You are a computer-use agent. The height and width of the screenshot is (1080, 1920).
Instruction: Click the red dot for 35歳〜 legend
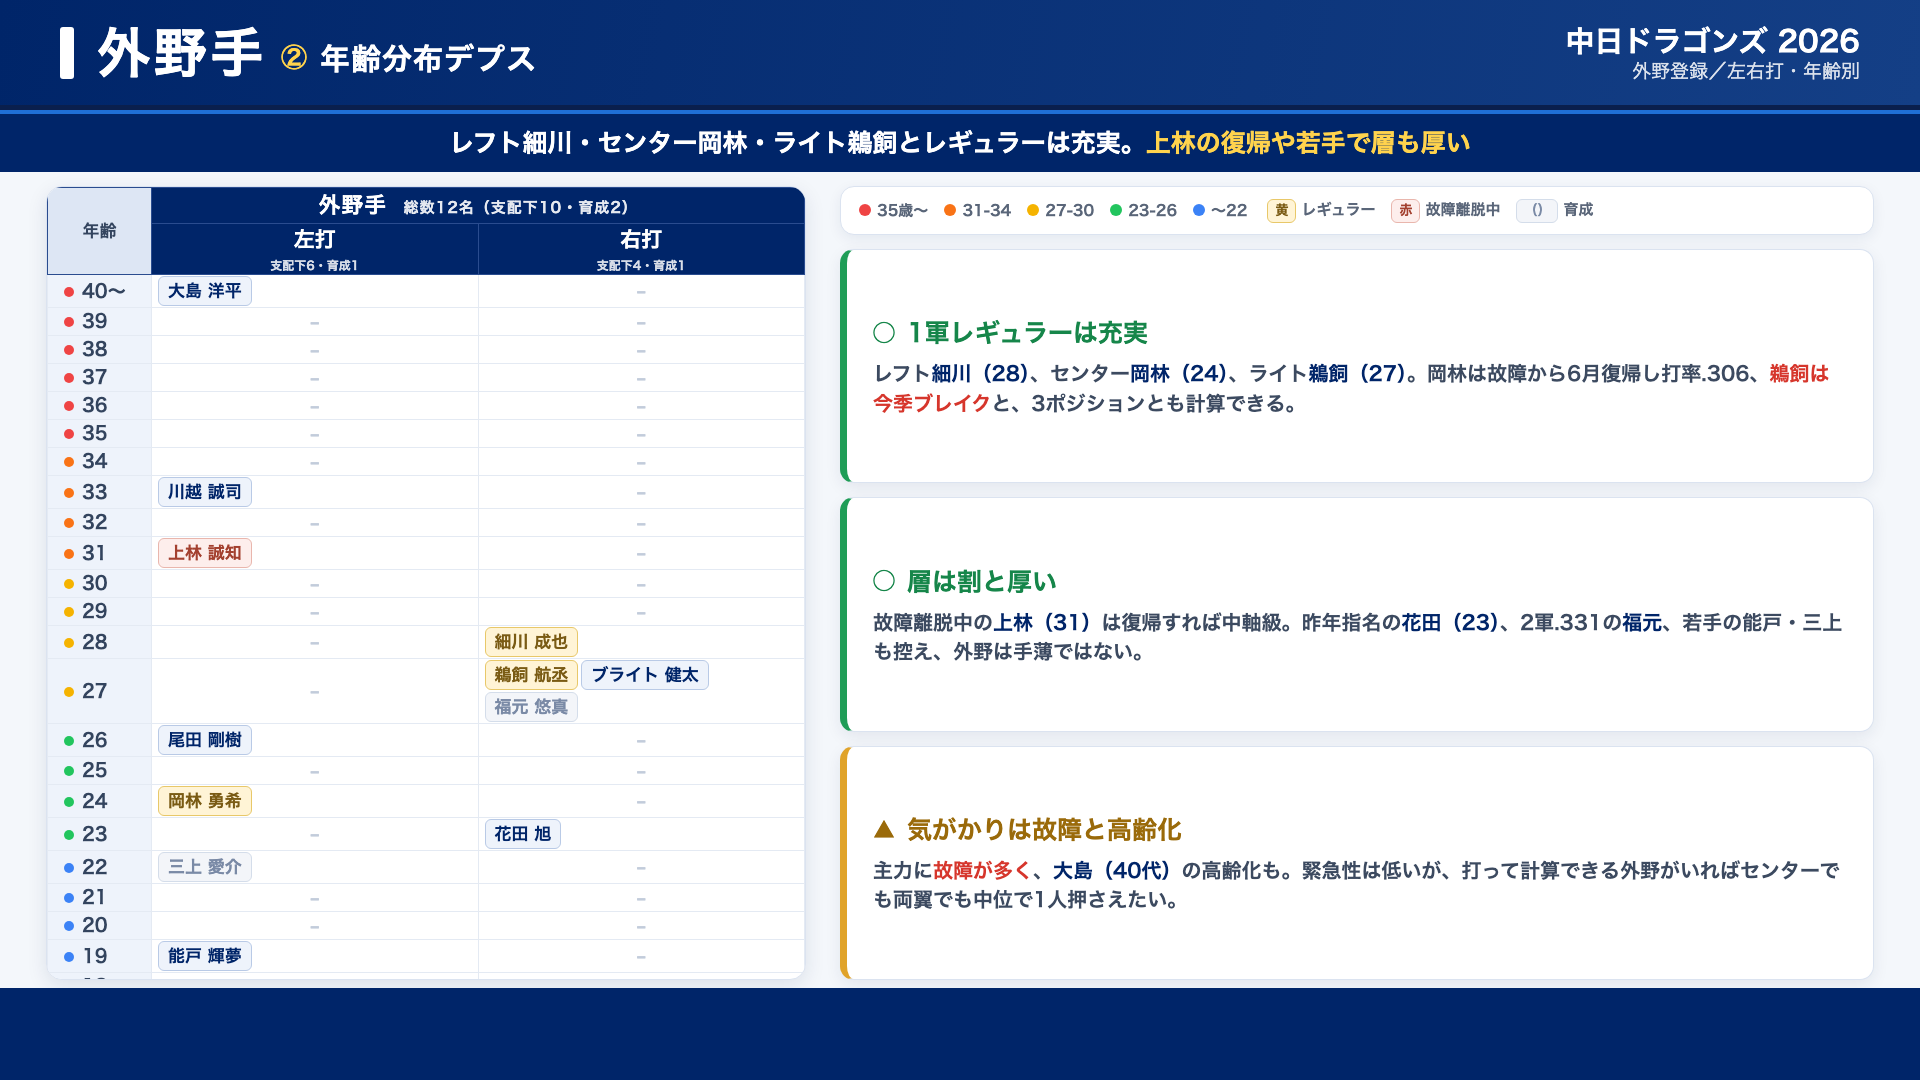tap(864, 210)
